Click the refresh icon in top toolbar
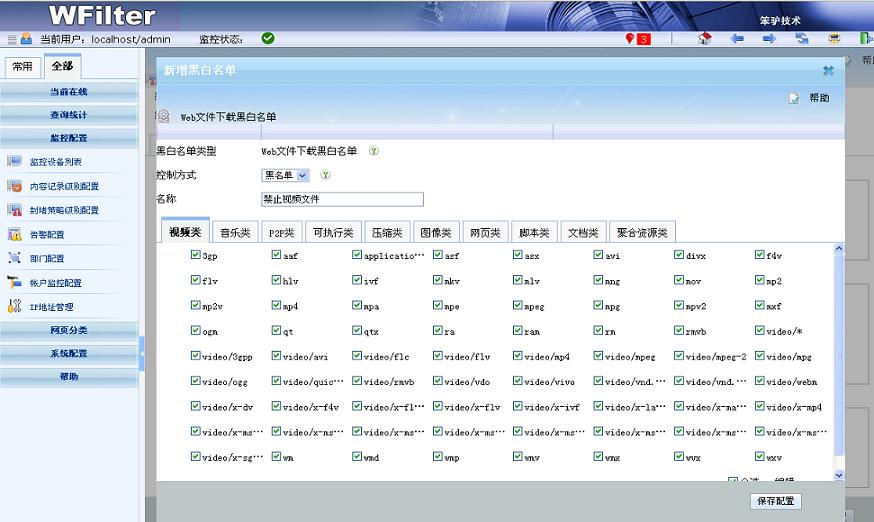This screenshot has width=874, height=522. click(802, 39)
